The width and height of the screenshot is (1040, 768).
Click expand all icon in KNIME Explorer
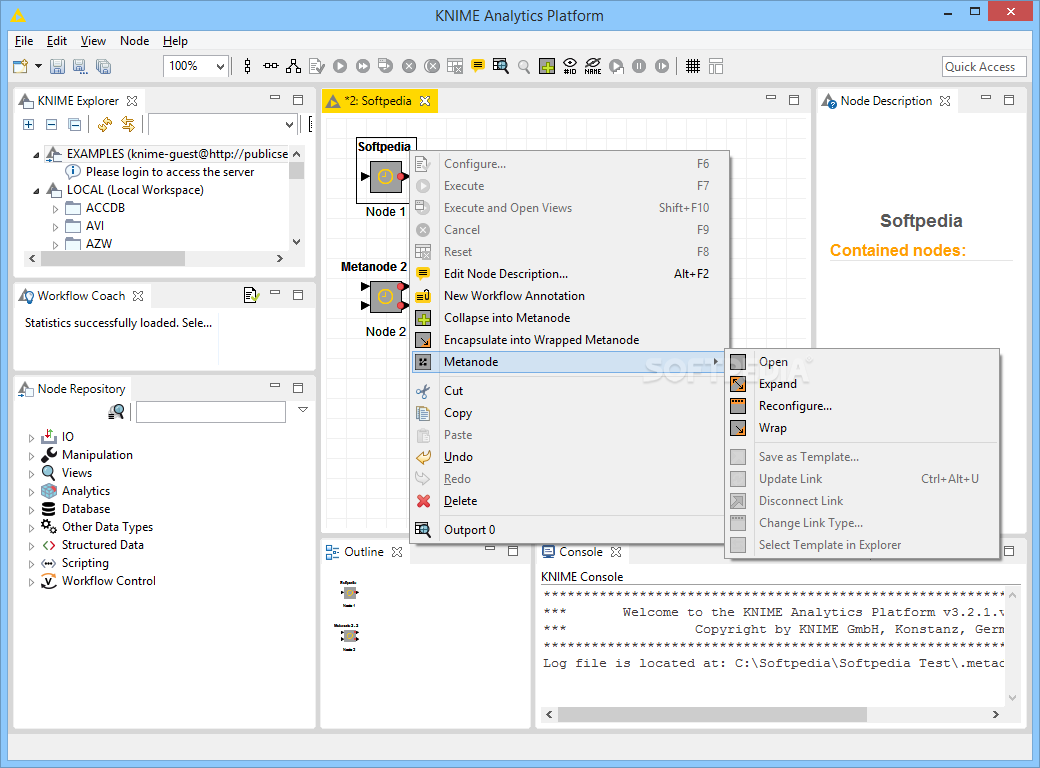tap(29, 124)
